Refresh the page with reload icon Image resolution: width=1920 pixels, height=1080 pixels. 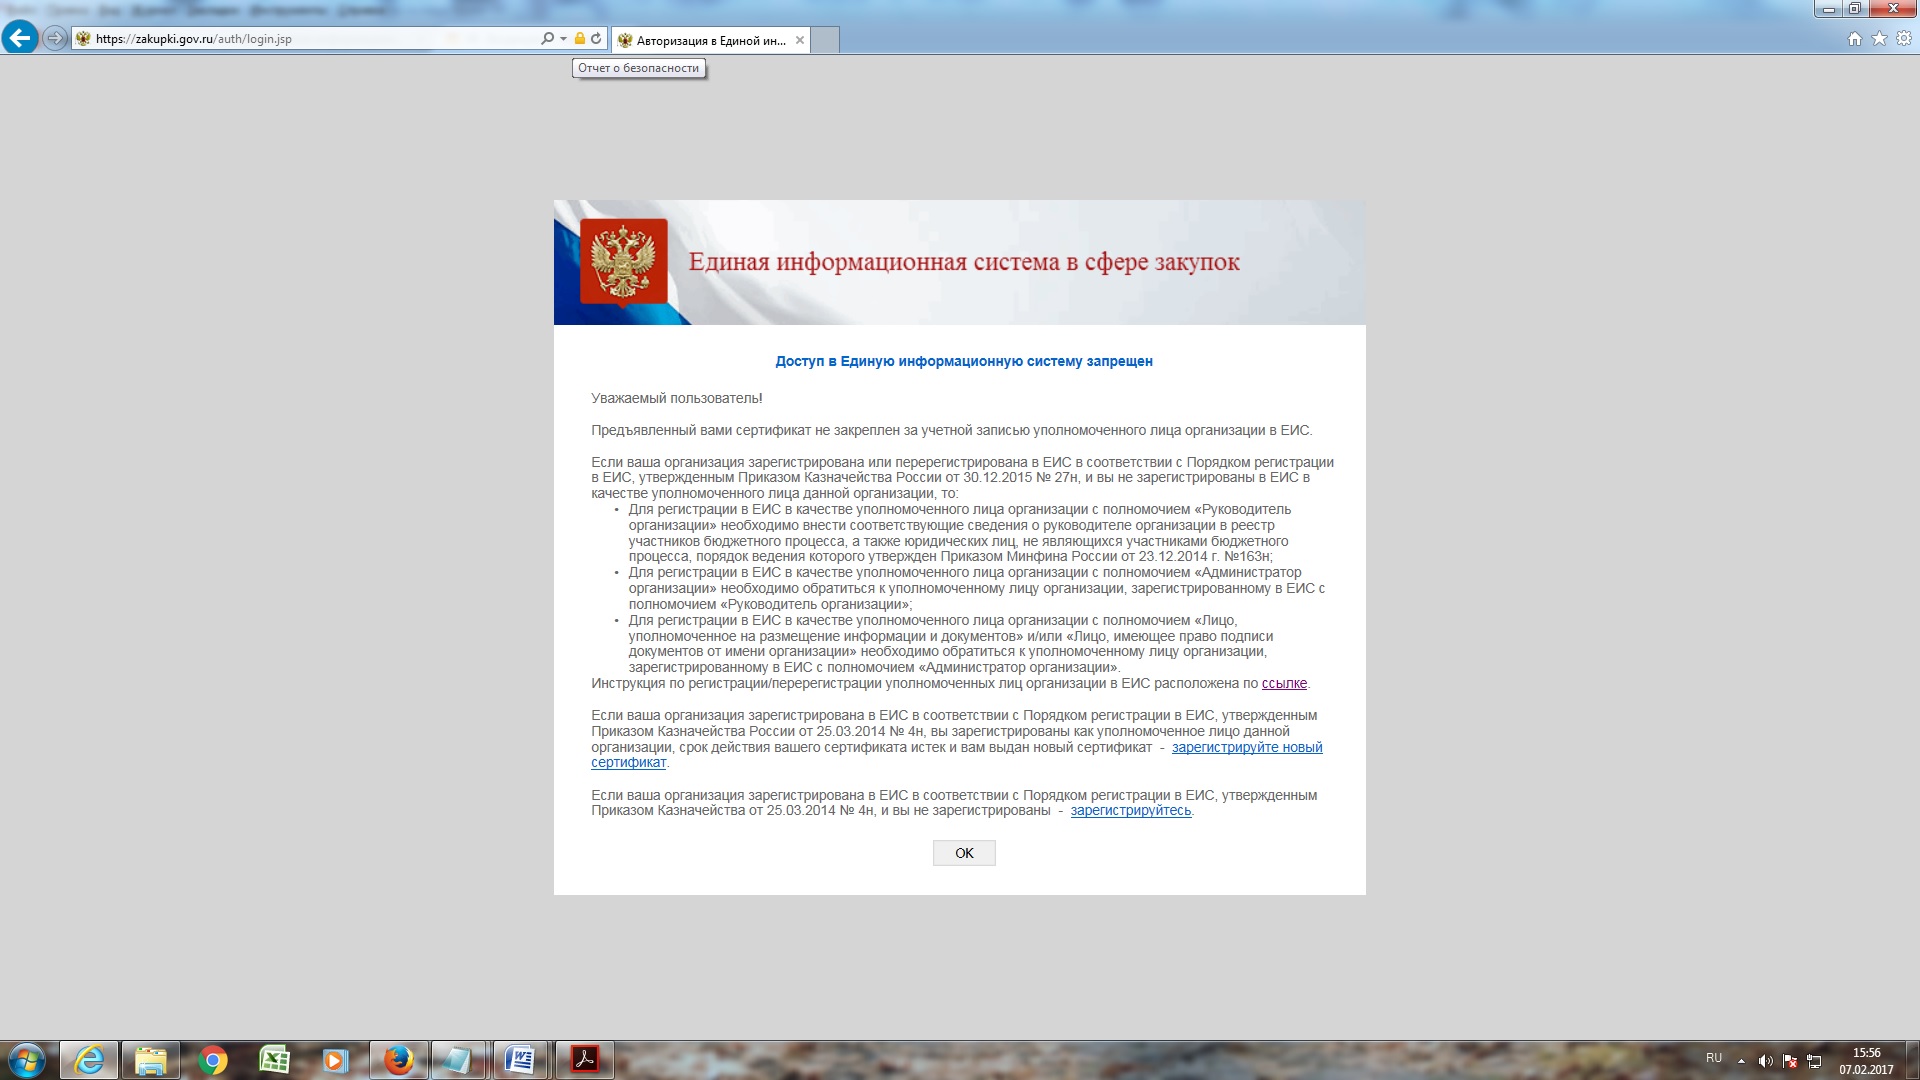596,39
